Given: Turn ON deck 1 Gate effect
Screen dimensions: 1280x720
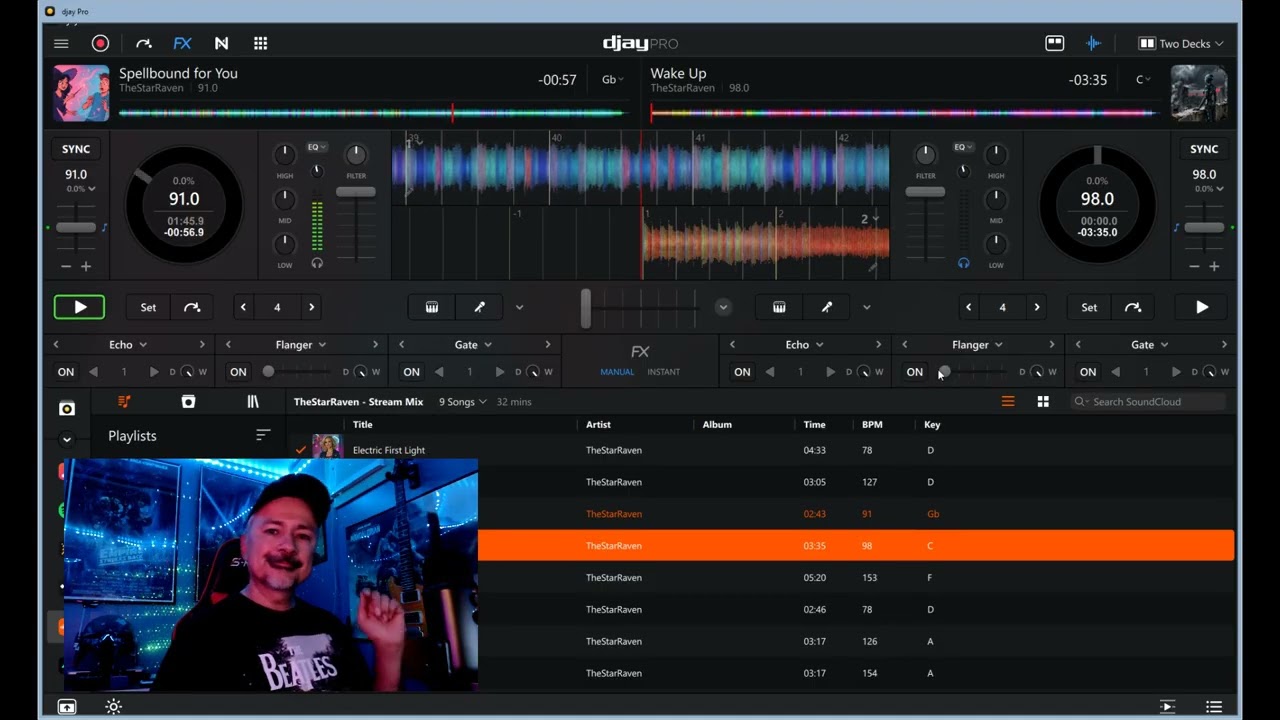Looking at the screenshot, I should click(x=411, y=372).
